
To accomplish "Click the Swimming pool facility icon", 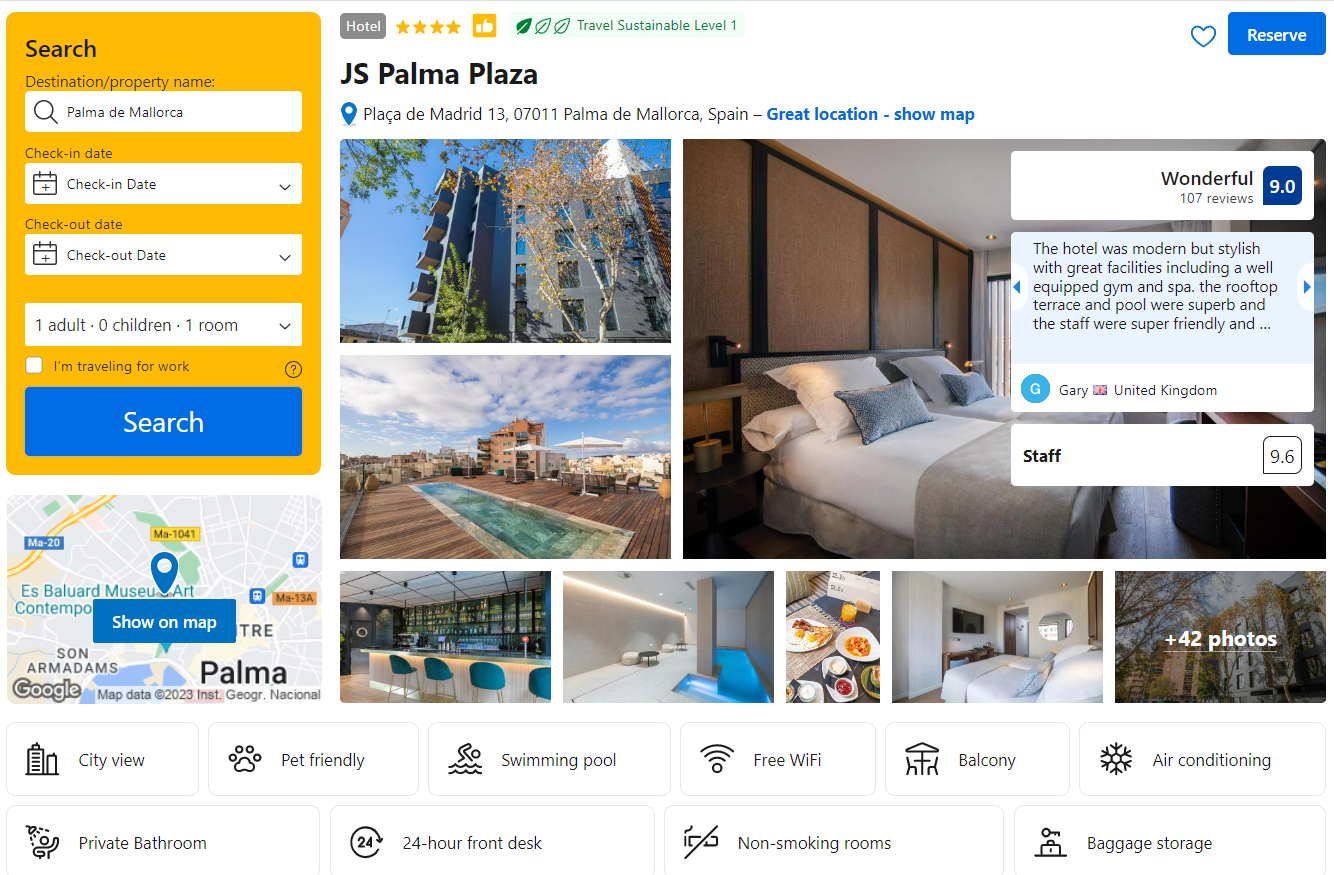I will coord(466,760).
